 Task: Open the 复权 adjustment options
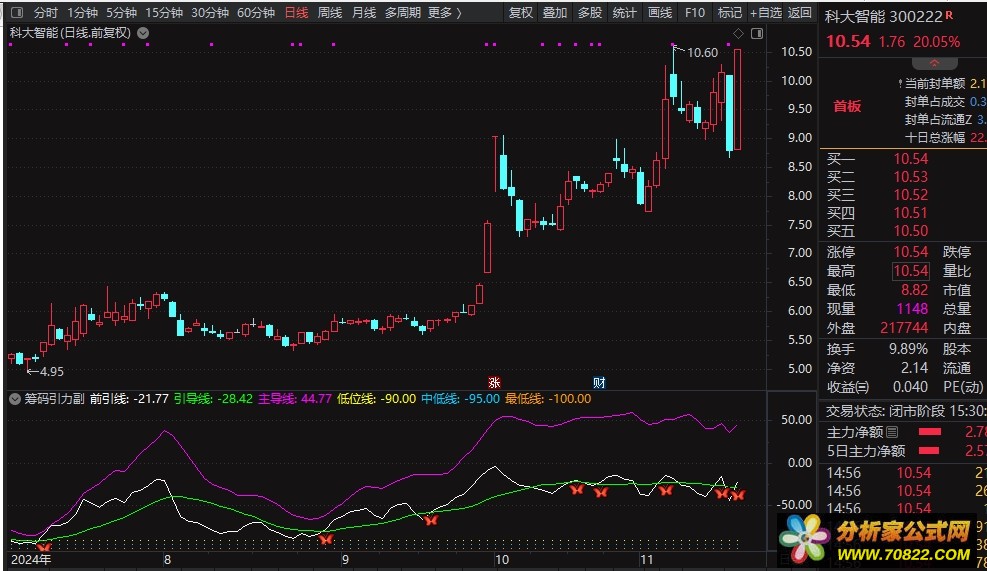click(x=521, y=13)
